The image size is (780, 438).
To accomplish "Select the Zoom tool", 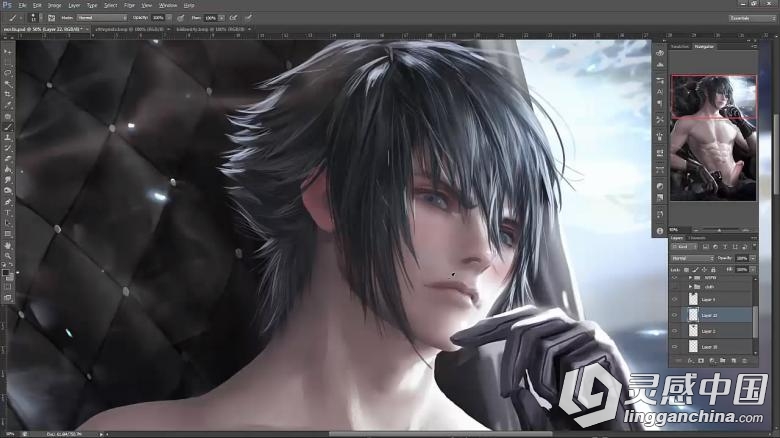I will pyautogui.click(x=7, y=256).
